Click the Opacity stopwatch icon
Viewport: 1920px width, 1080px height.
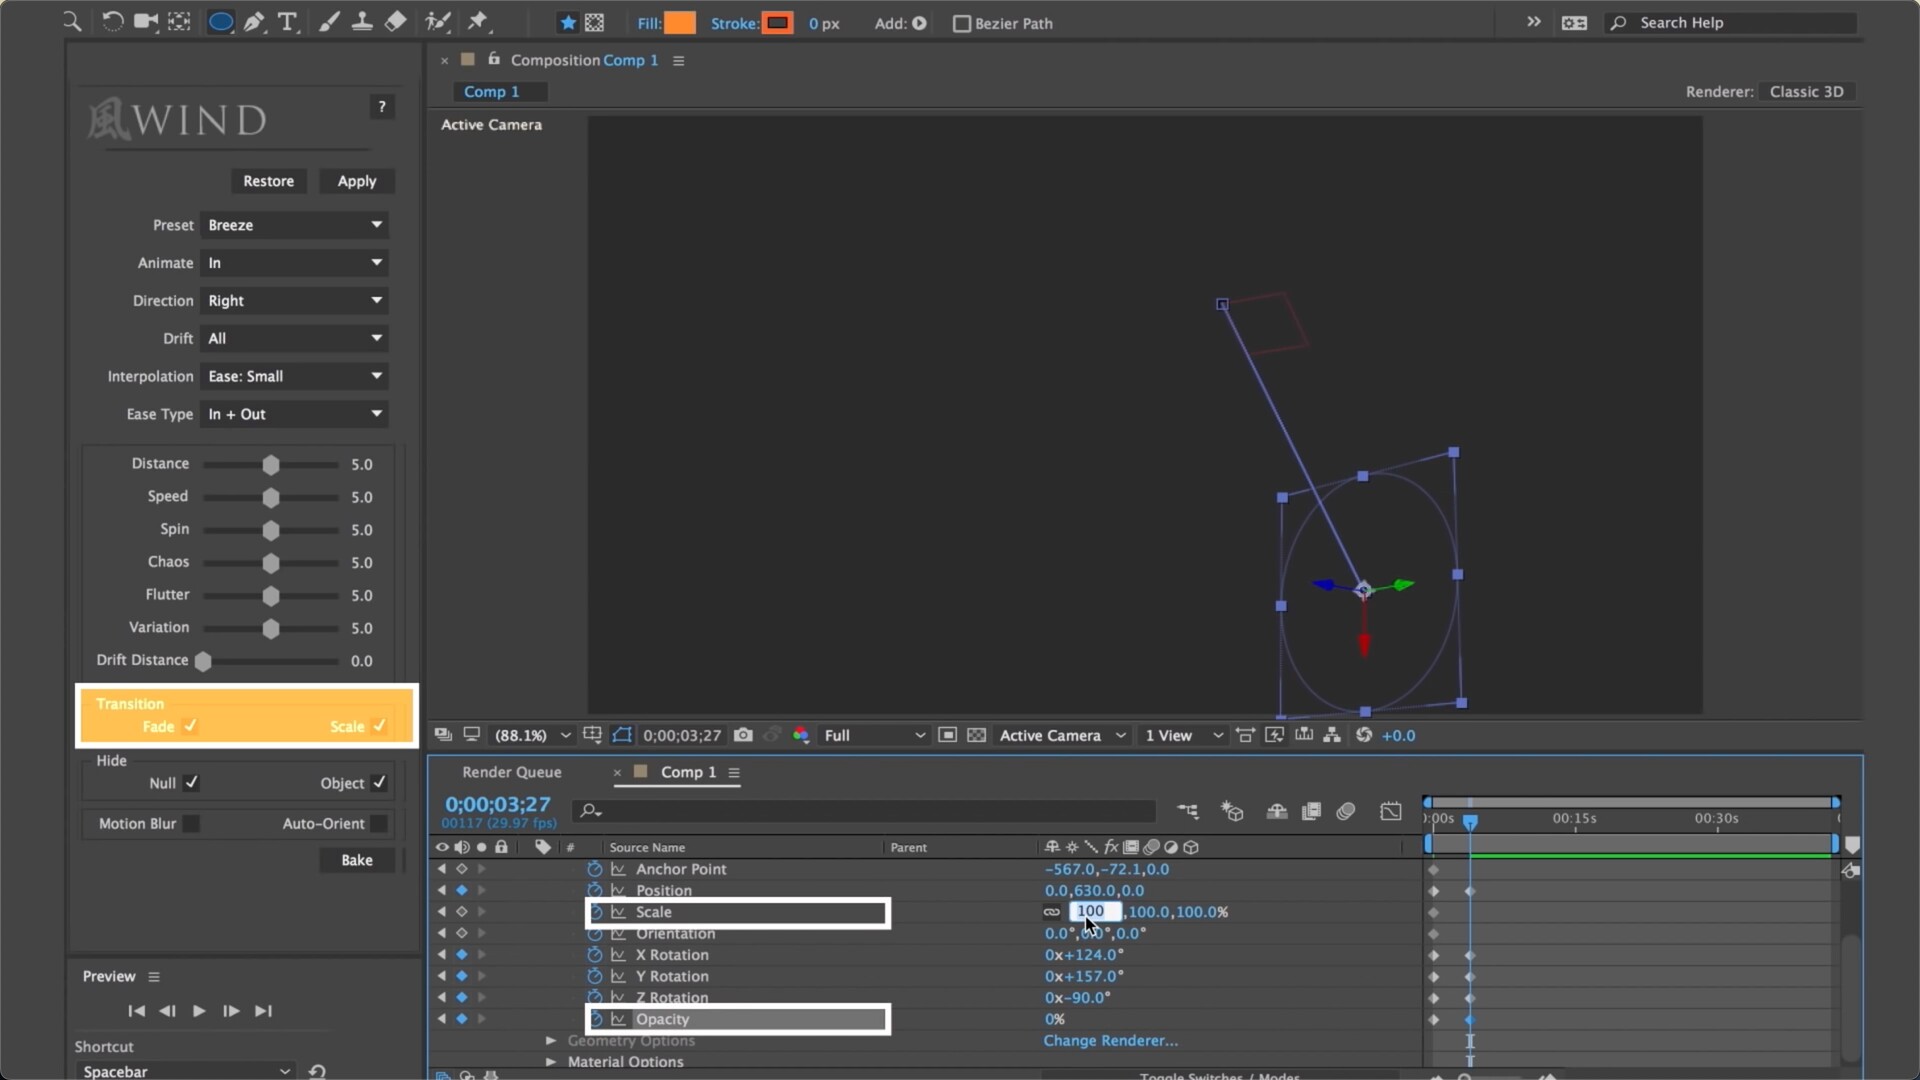pyautogui.click(x=596, y=1019)
